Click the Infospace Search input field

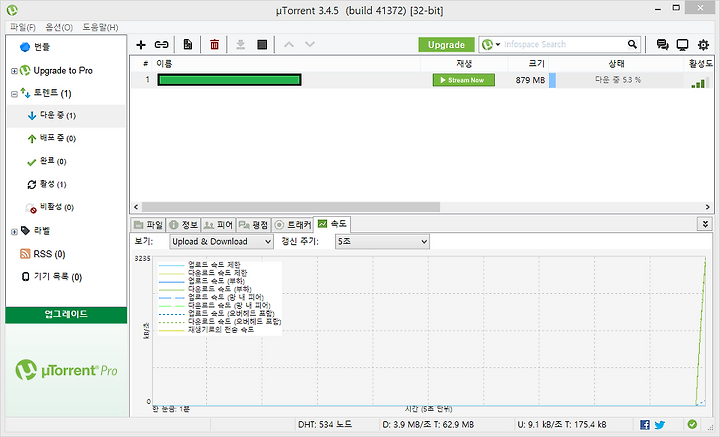[564, 45]
